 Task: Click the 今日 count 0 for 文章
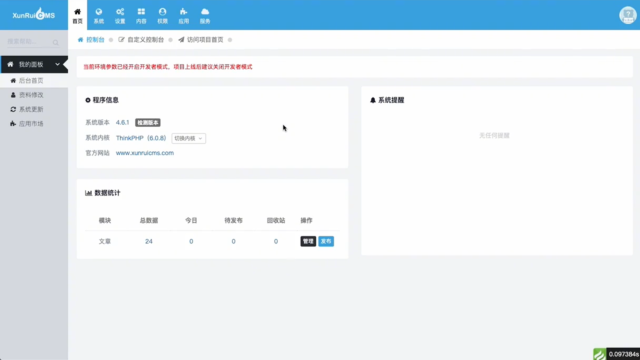(x=191, y=241)
